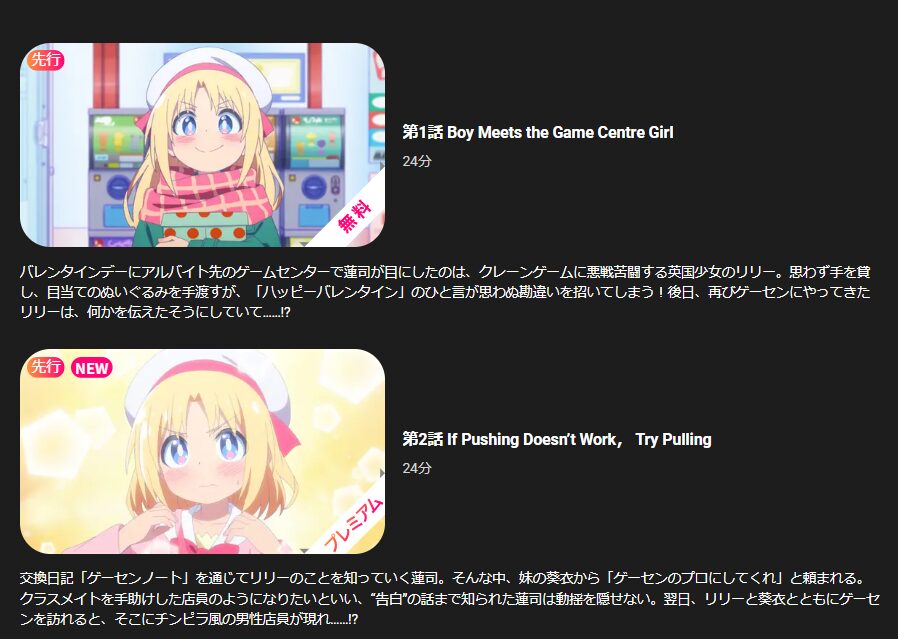Open the episode 1 thumbnail image

[202, 145]
